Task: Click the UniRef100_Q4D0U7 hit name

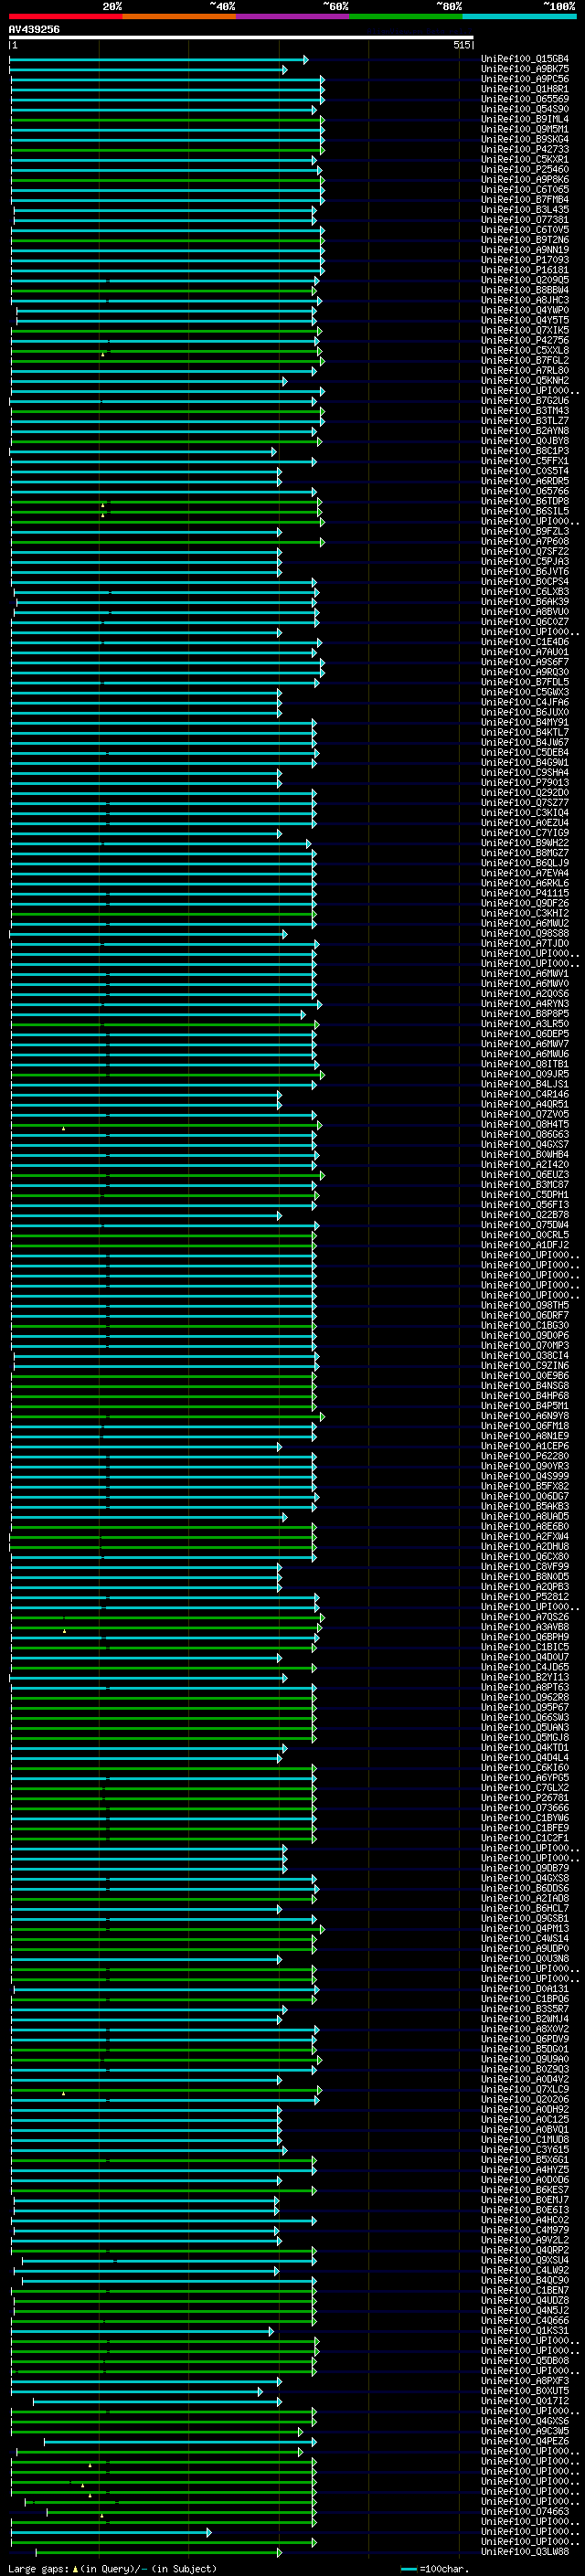Action: tap(525, 1657)
